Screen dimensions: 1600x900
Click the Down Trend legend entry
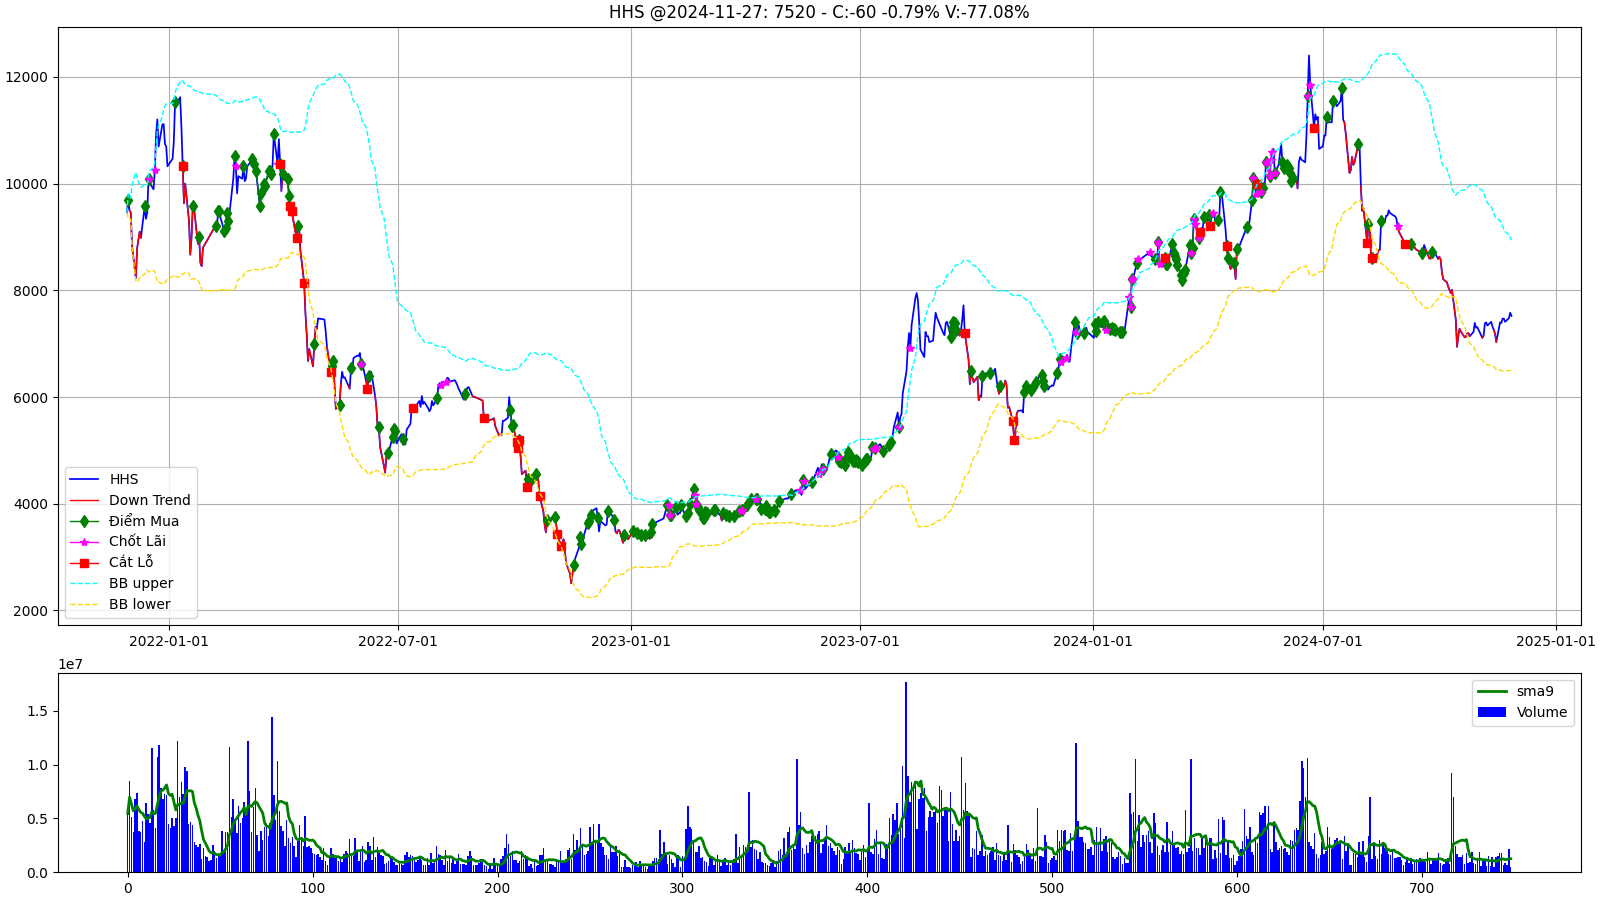(x=150, y=500)
